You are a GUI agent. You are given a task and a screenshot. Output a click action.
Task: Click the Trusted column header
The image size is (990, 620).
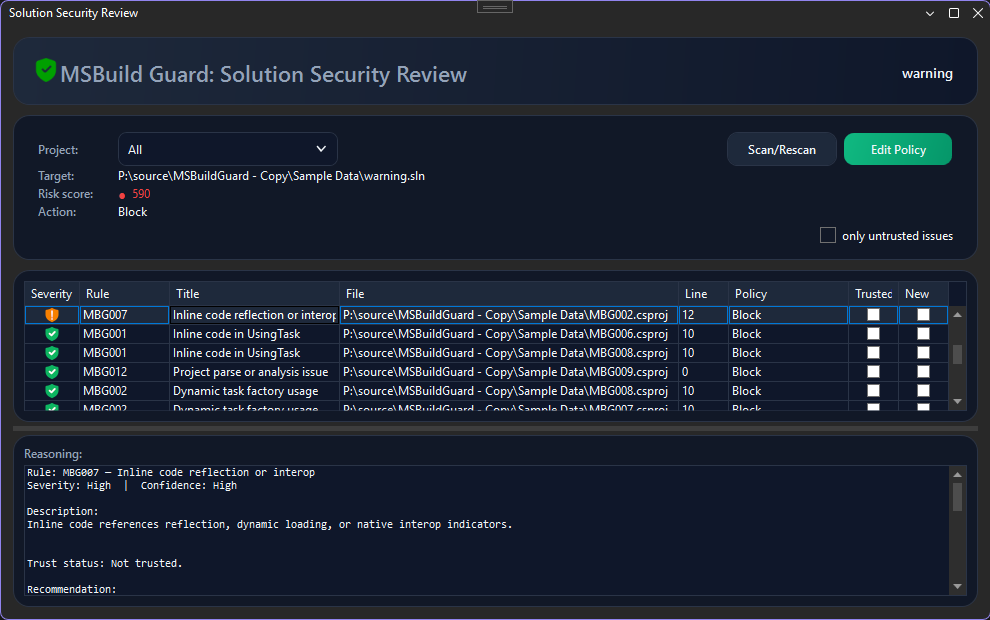pos(873,294)
